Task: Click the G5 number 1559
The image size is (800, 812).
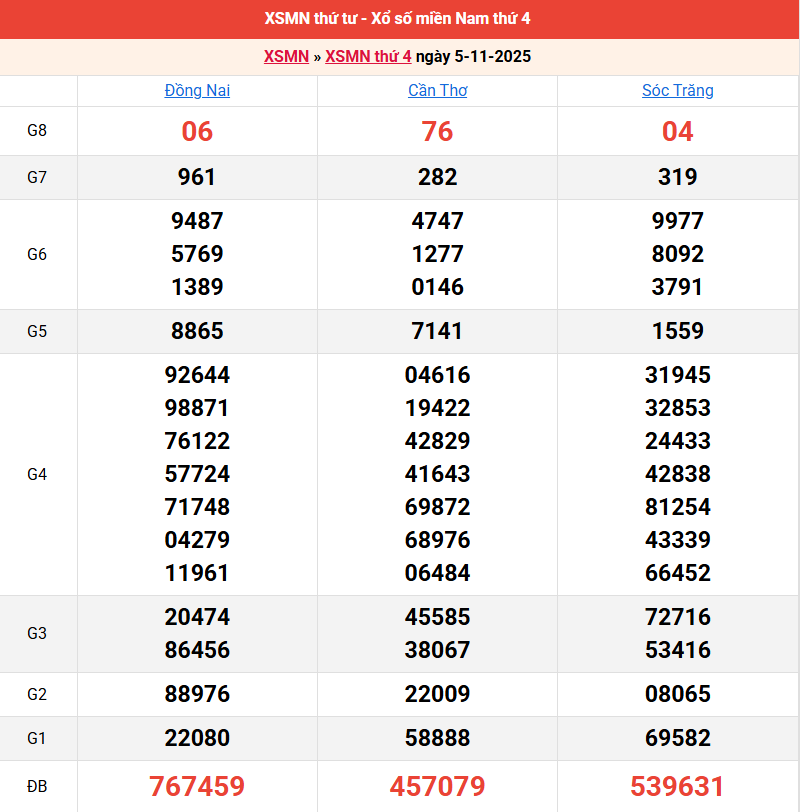Action: (677, 331)
